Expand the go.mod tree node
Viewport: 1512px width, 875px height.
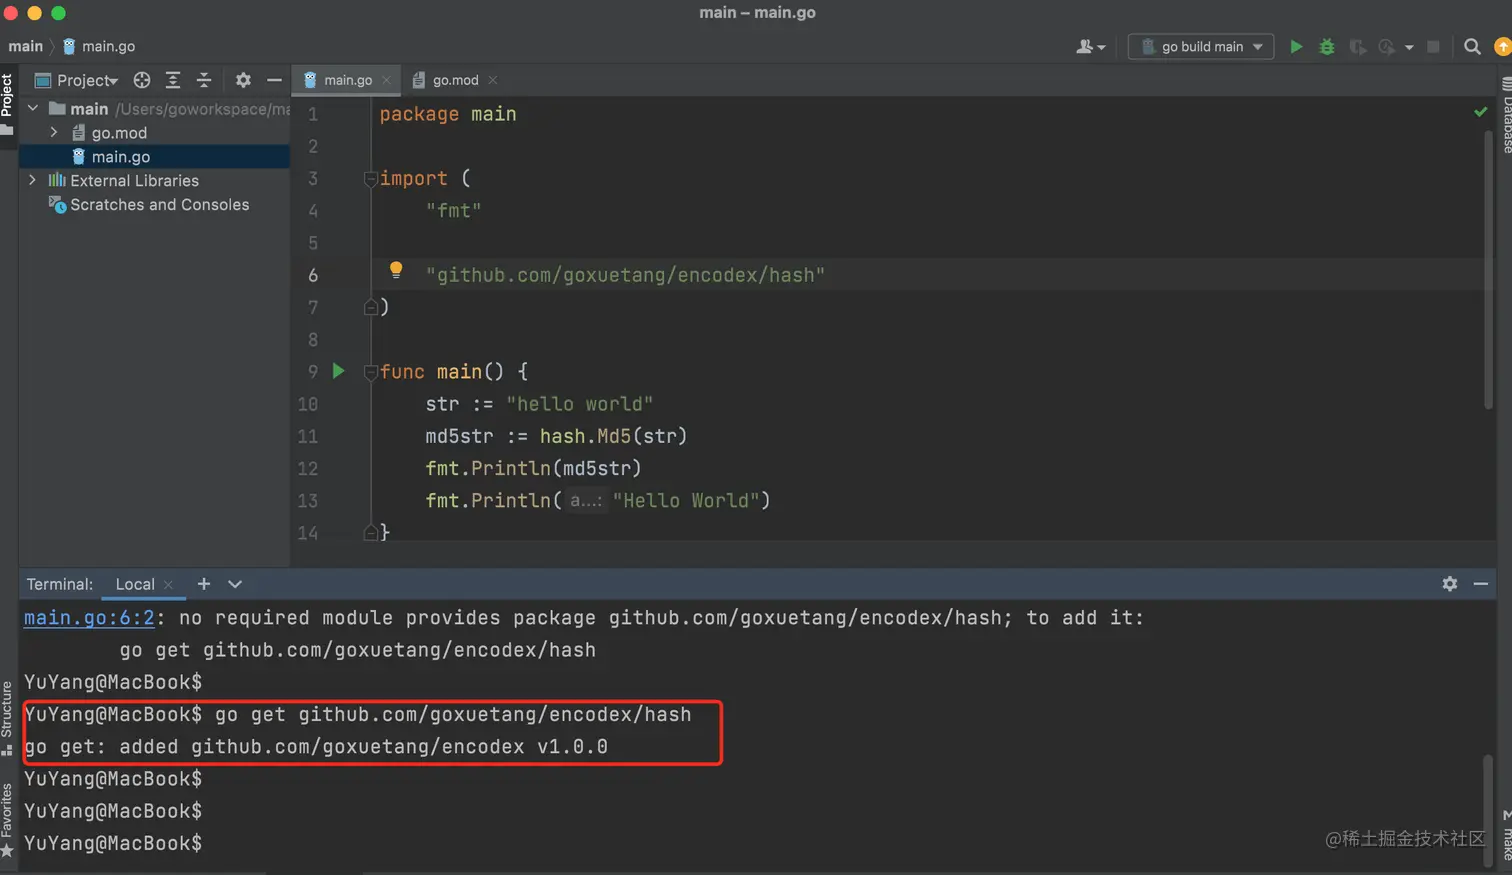pyautogui.click(x=54, y=132)
